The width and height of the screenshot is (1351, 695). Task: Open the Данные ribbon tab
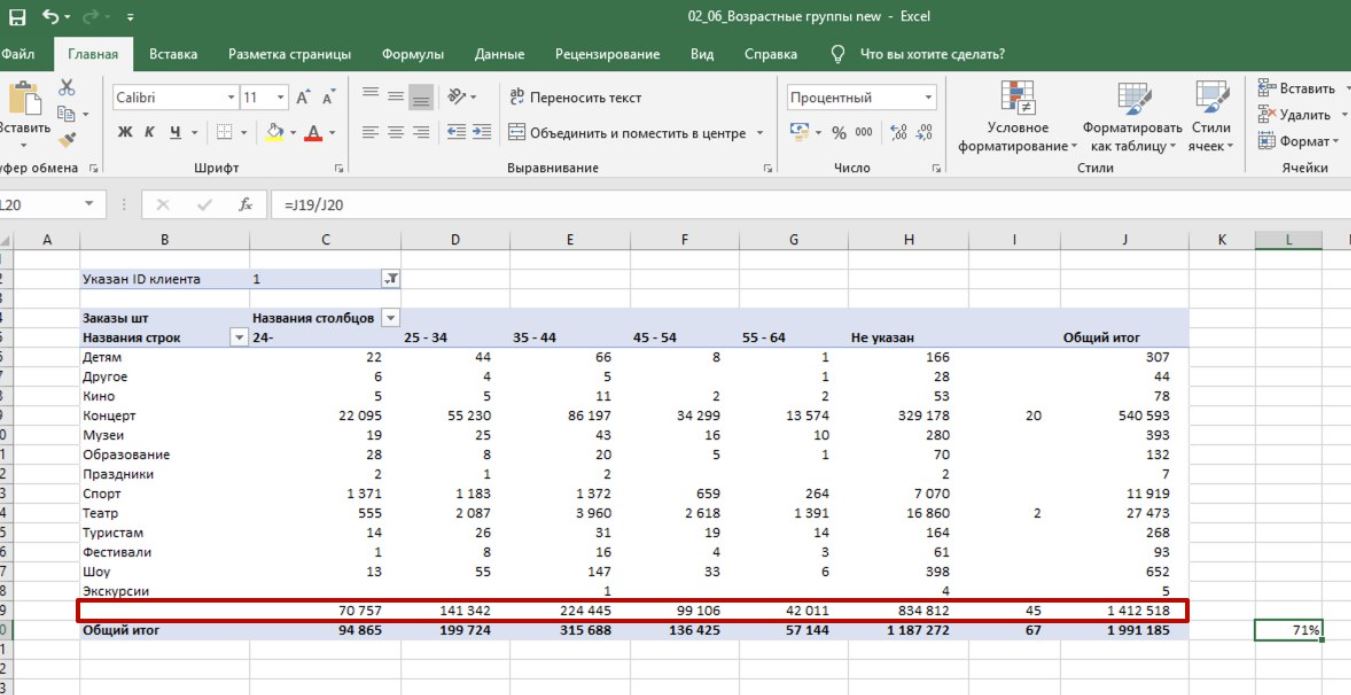click(499, 54)
